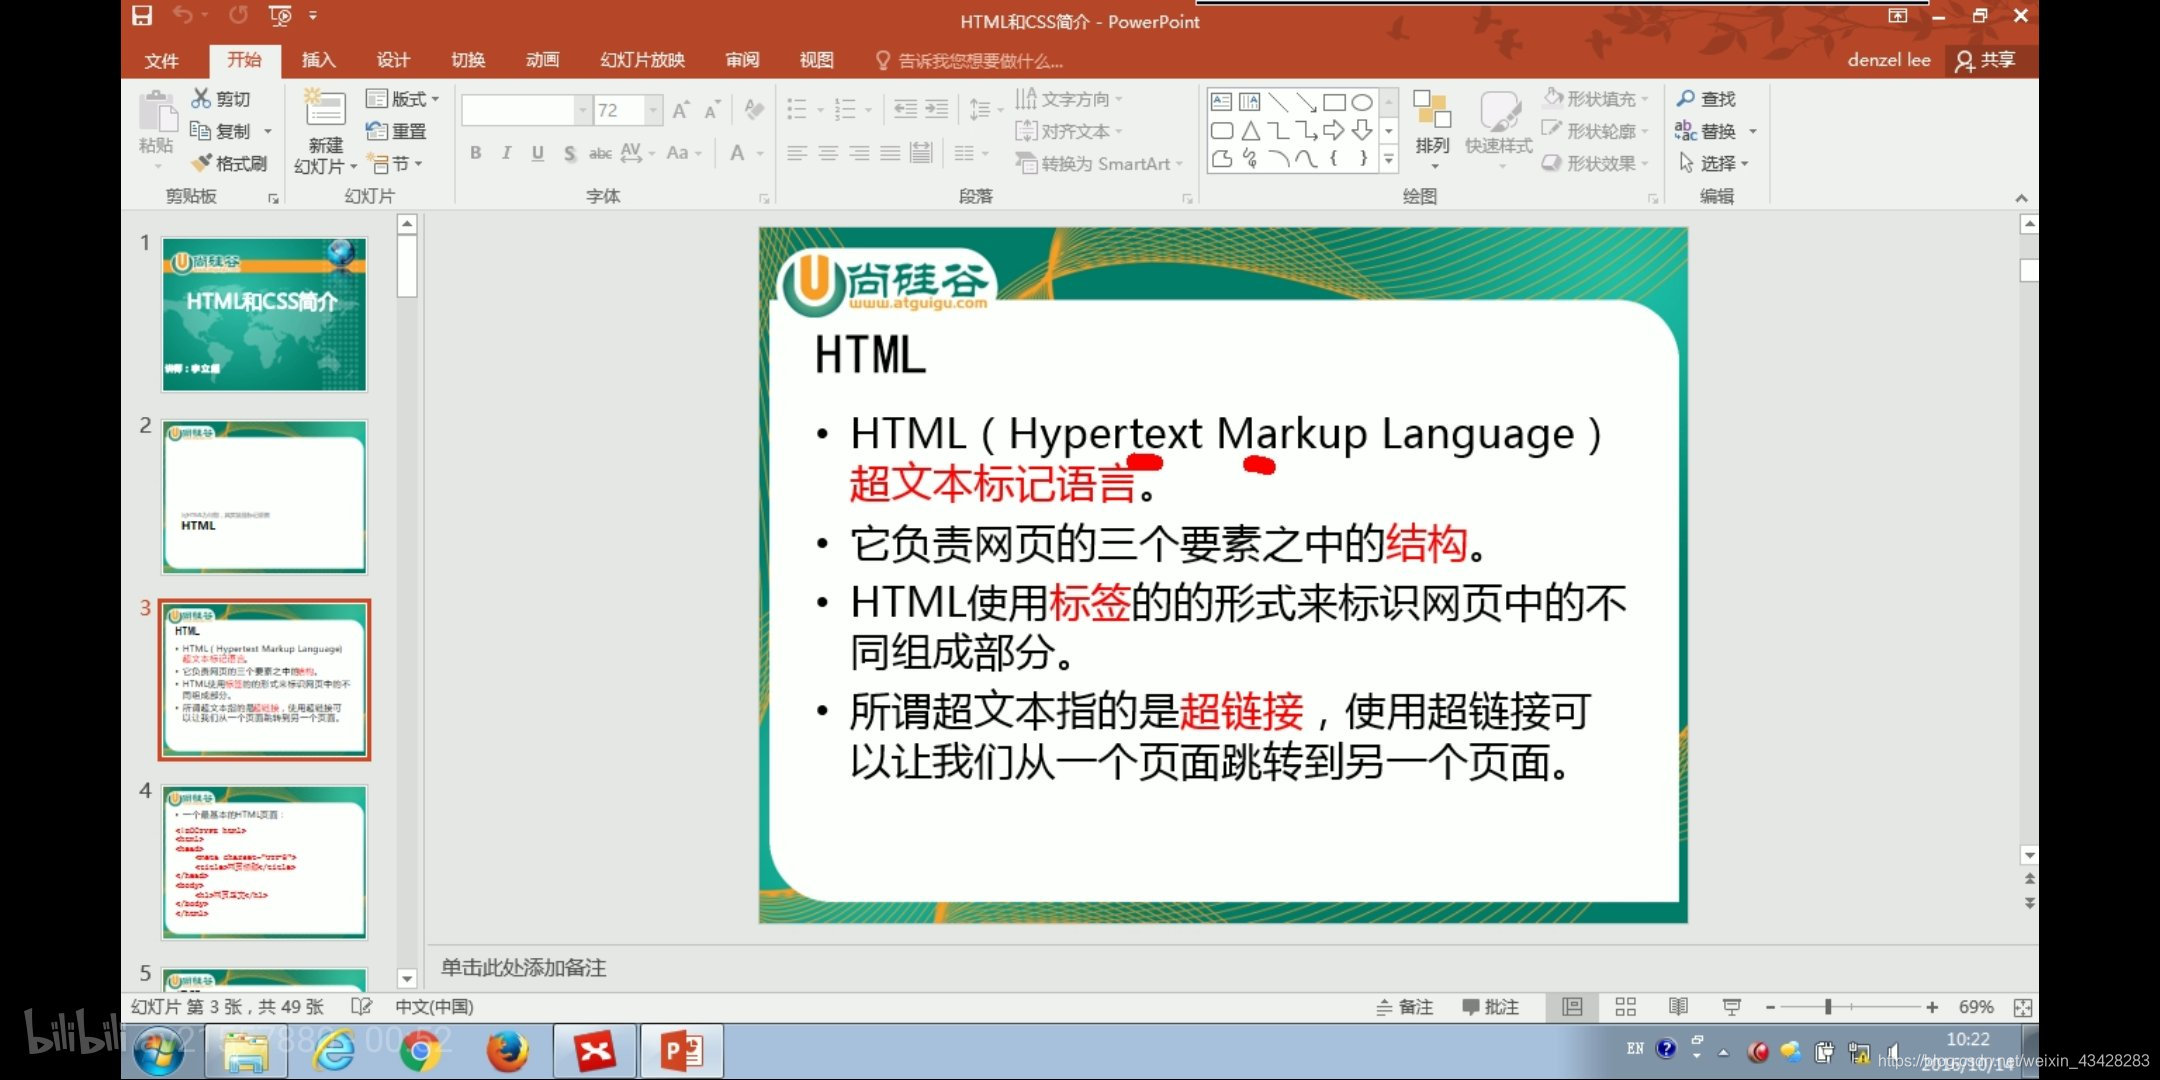Expand shapes gallery more arrow
Viewport: 2160px width, 1080px height.
coord(1388,159)
